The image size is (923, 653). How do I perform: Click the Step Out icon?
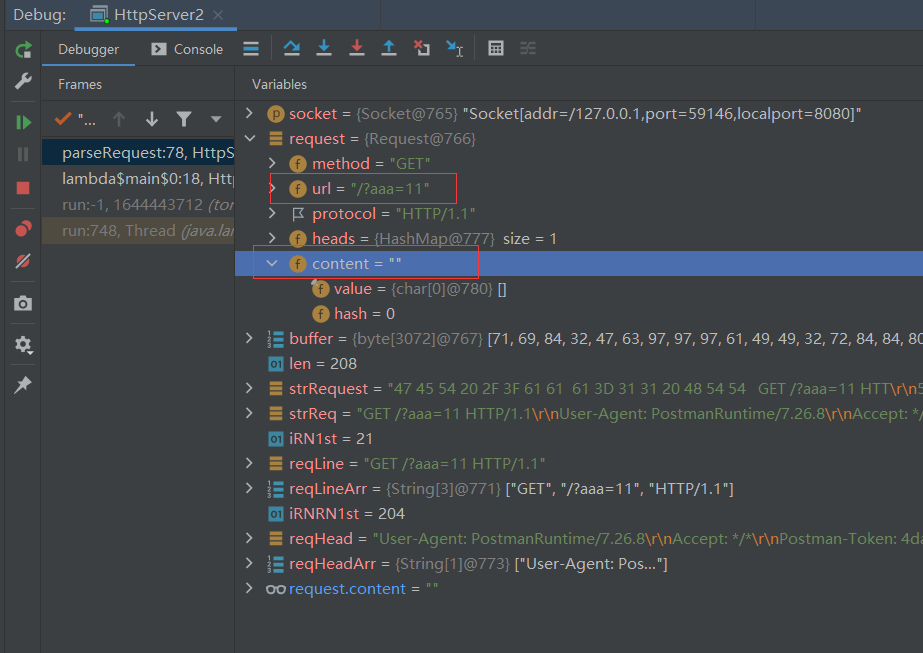(x=389, y=48)
